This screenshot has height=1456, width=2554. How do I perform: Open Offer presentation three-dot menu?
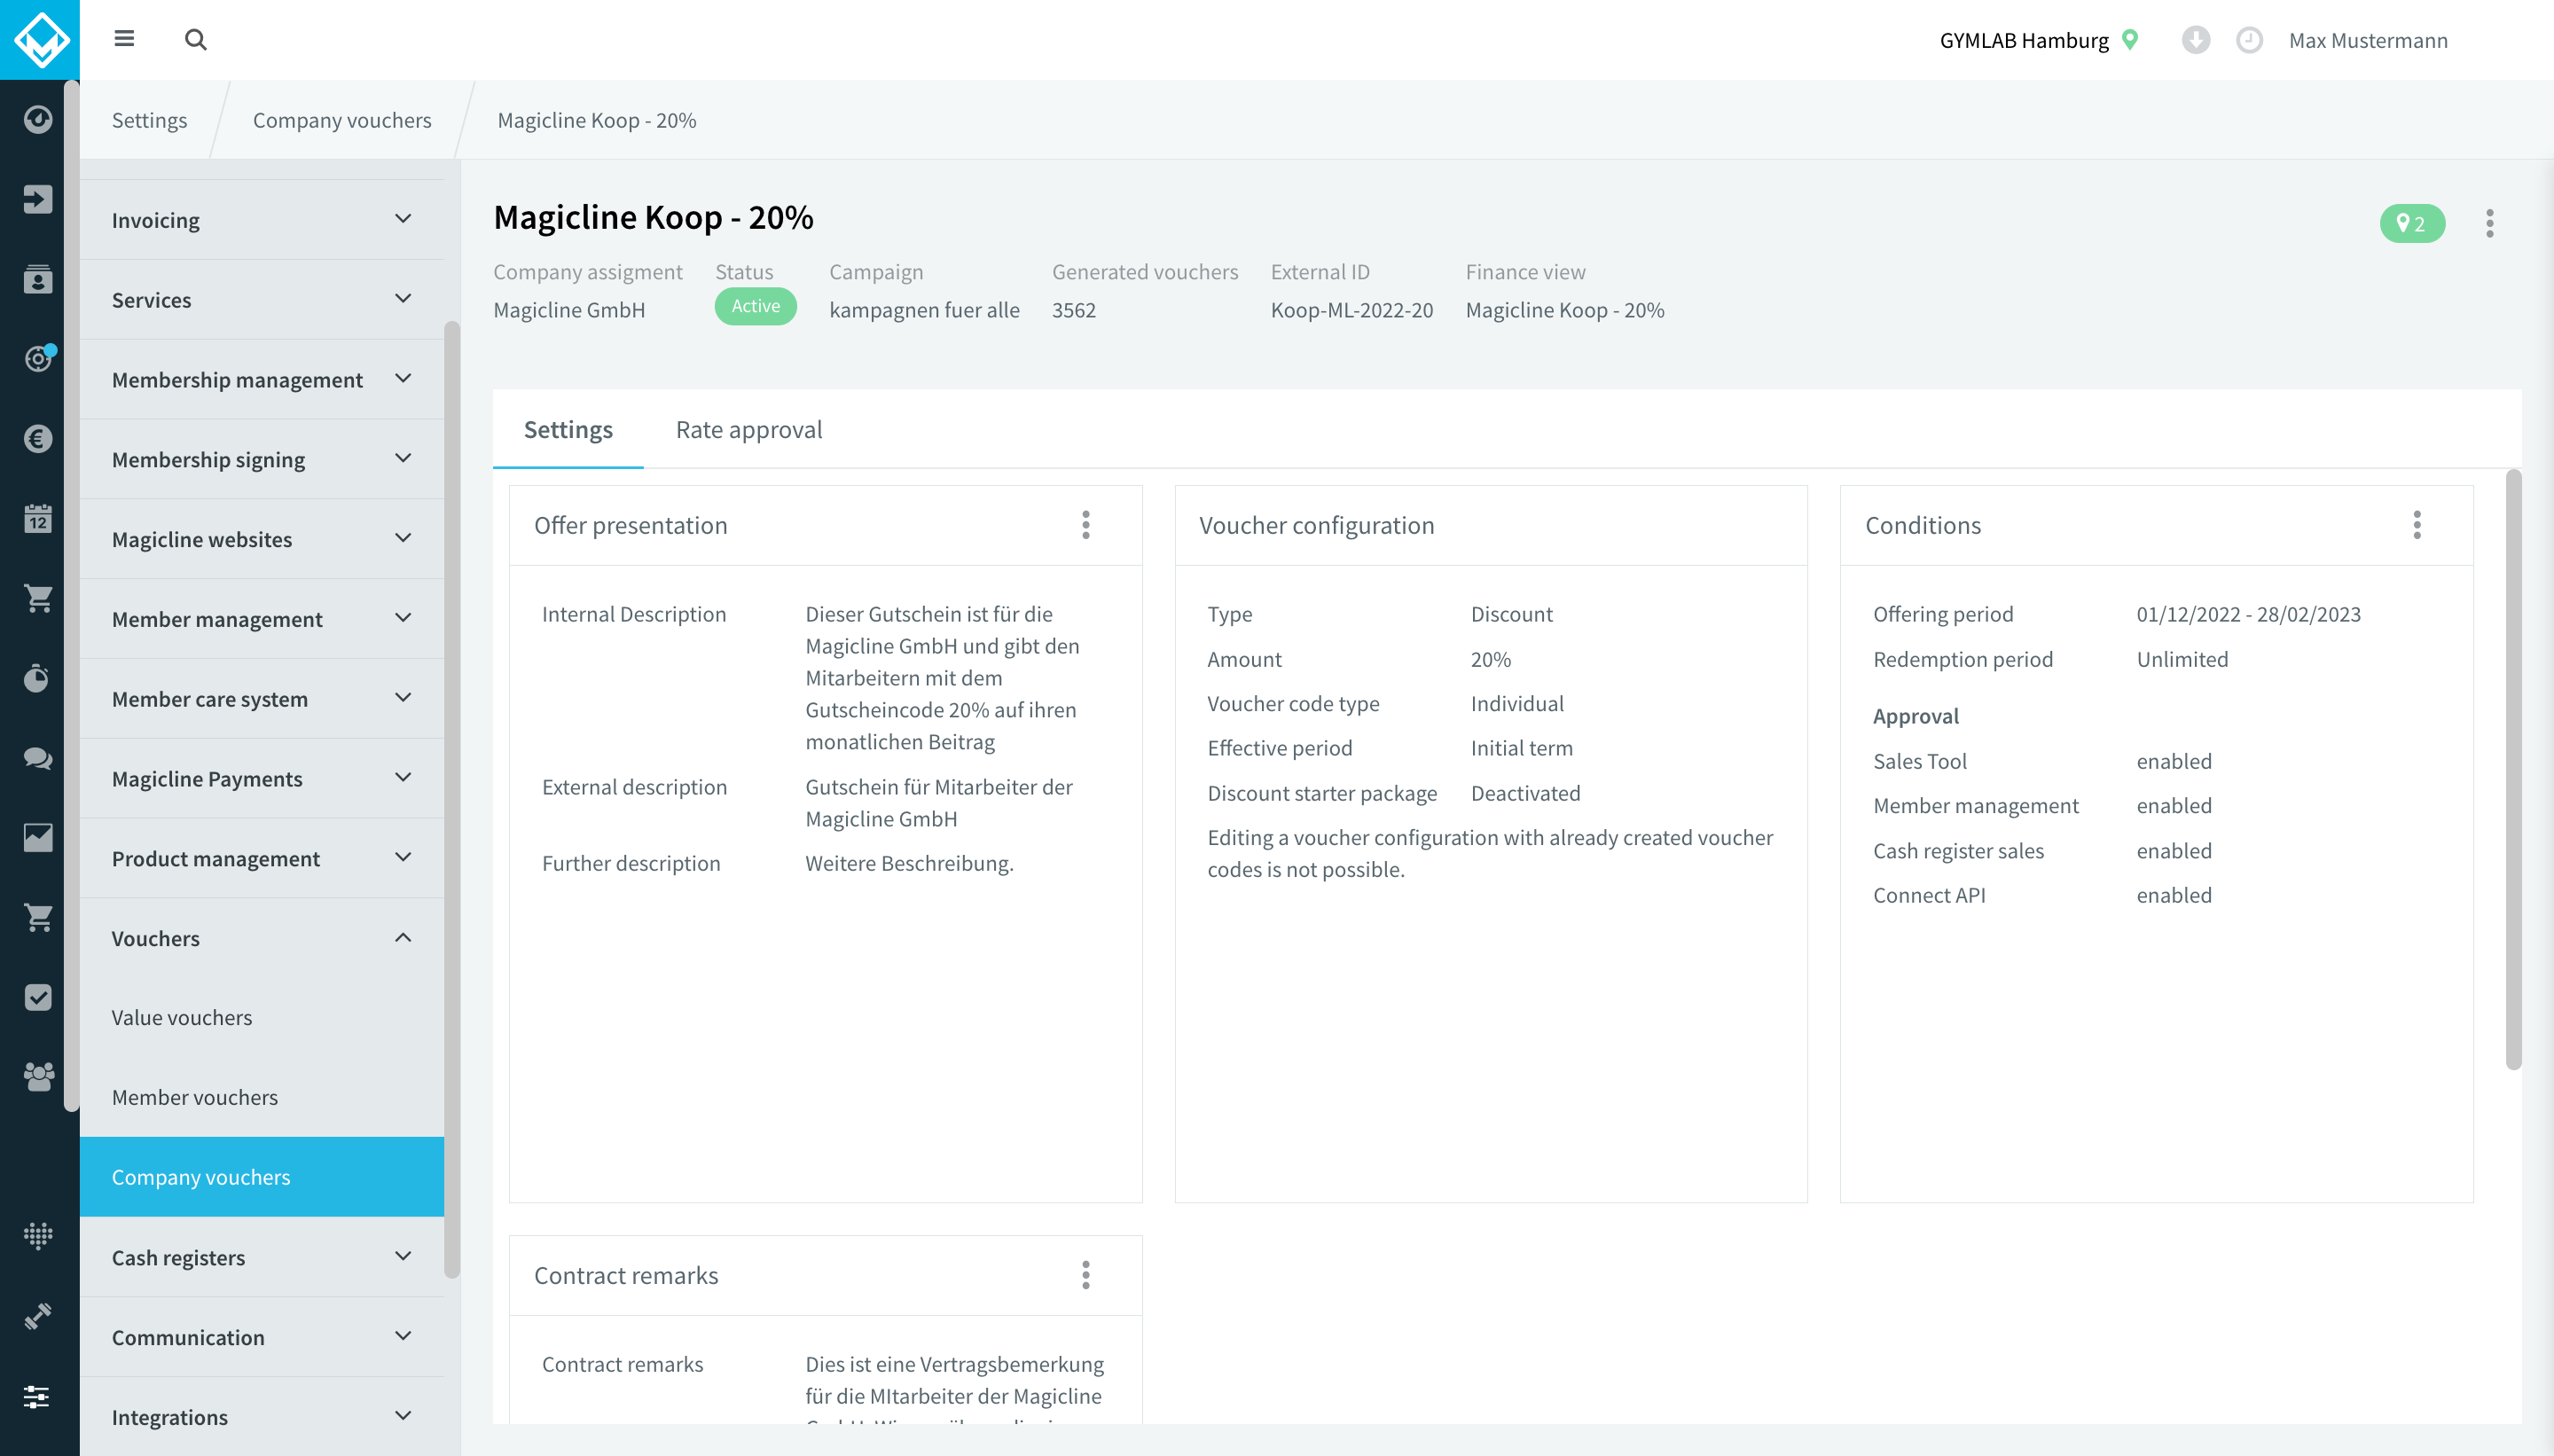coord(1086,525)
